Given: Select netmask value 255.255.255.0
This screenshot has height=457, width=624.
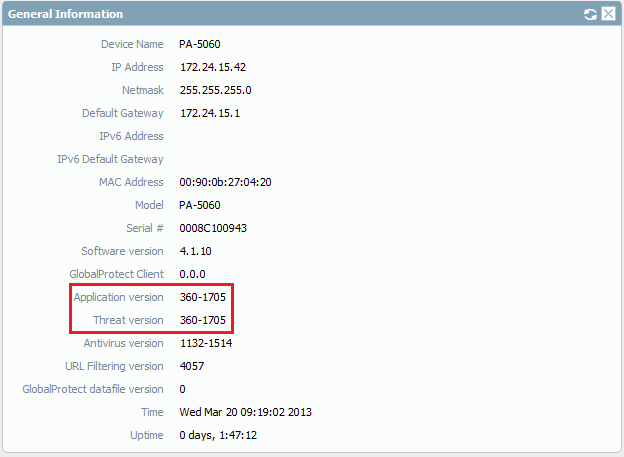Looking at the screenshot, I should (x=215, y=90).
